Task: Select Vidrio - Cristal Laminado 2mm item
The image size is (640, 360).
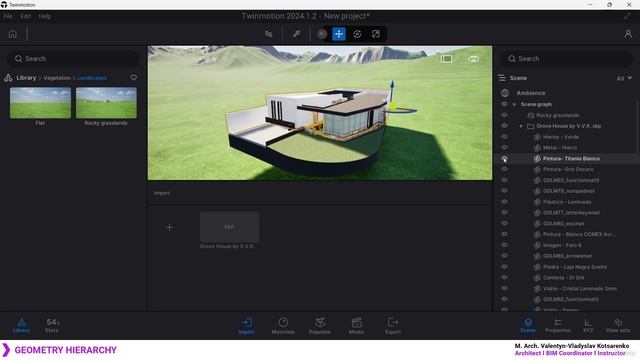Action: (580, 288)
